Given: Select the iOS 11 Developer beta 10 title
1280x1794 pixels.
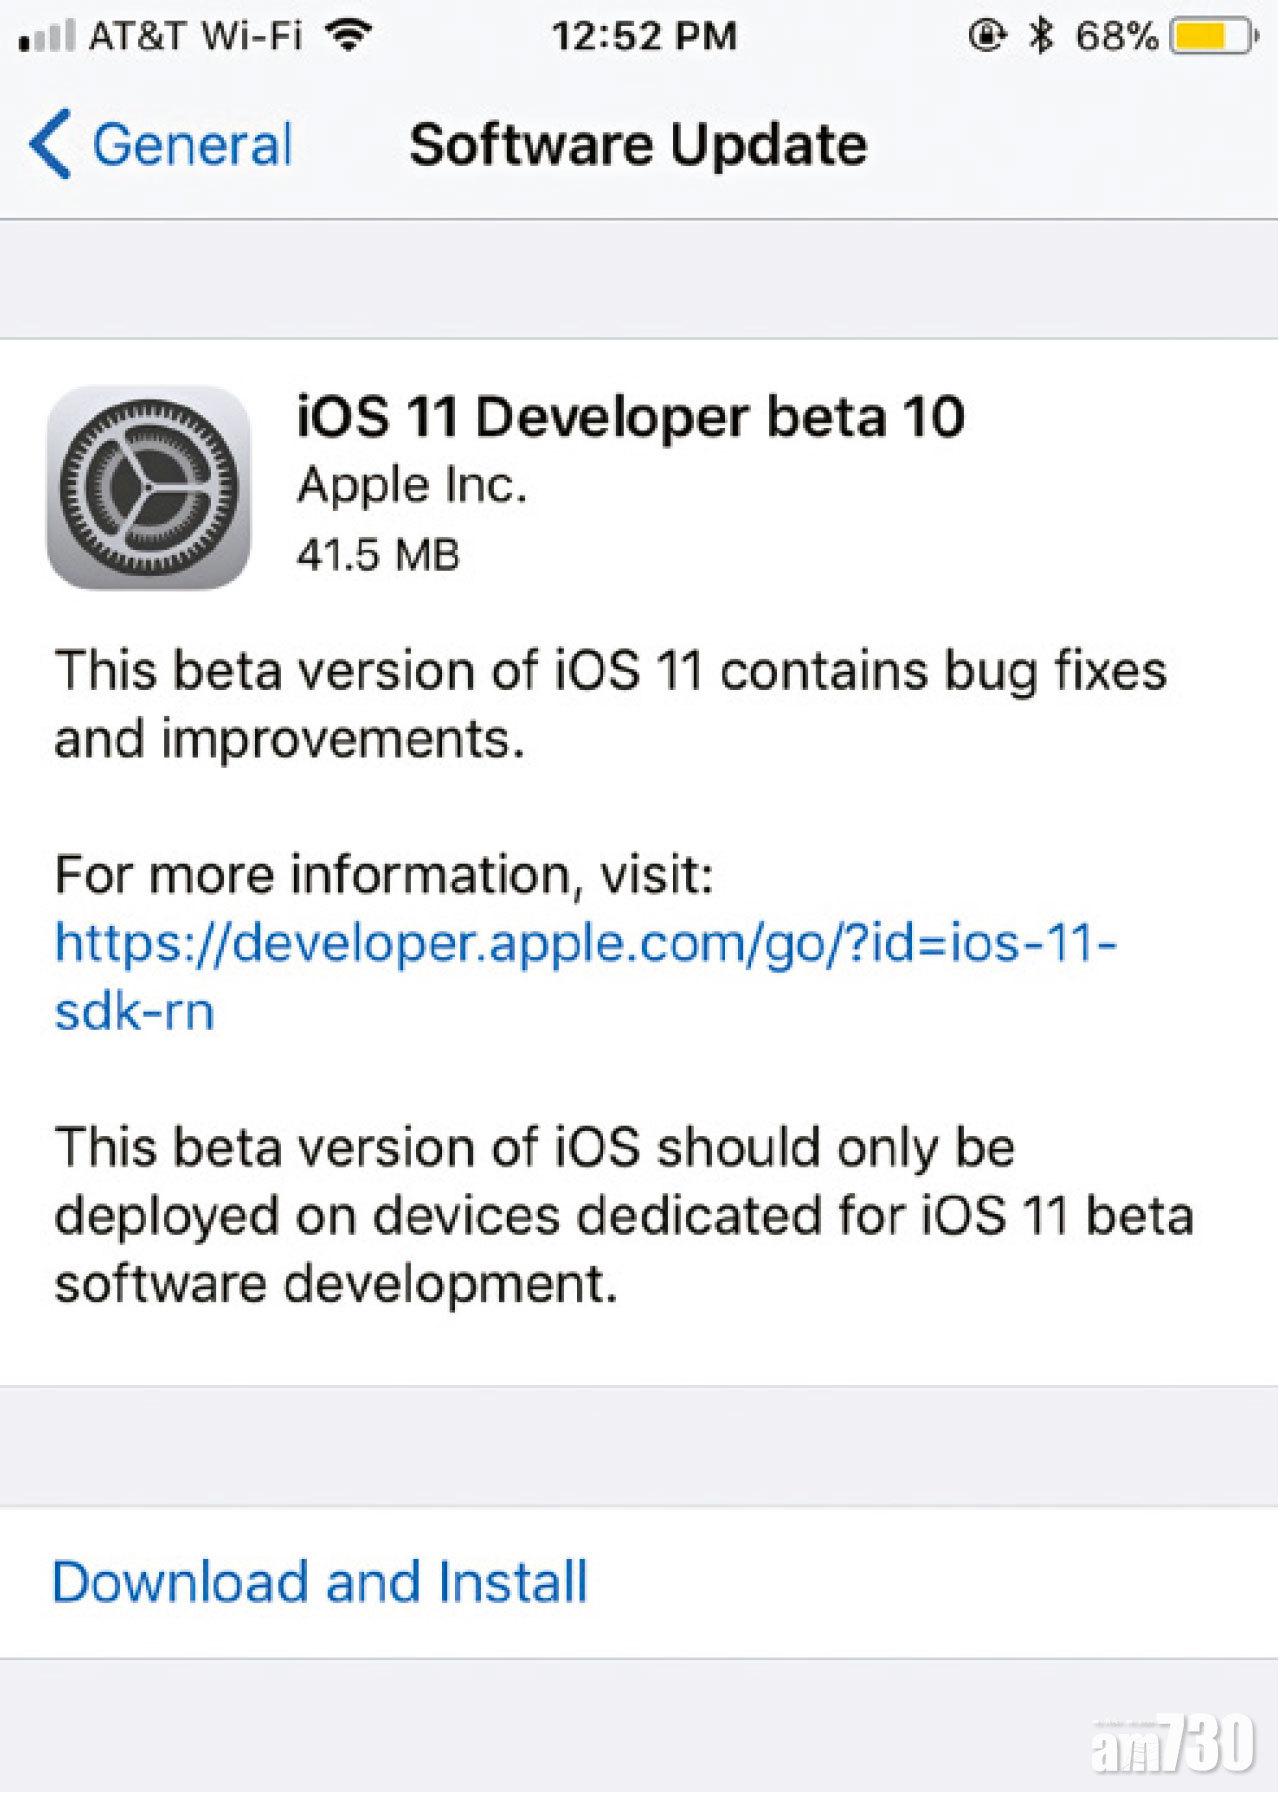Looking at the screenshot, I should click(631, 416).
